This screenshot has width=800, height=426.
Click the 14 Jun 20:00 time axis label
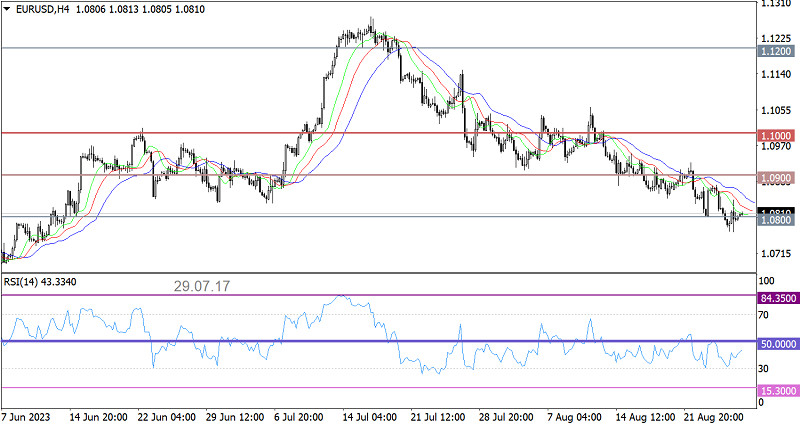pyautogui.click(x=98, y=417)
